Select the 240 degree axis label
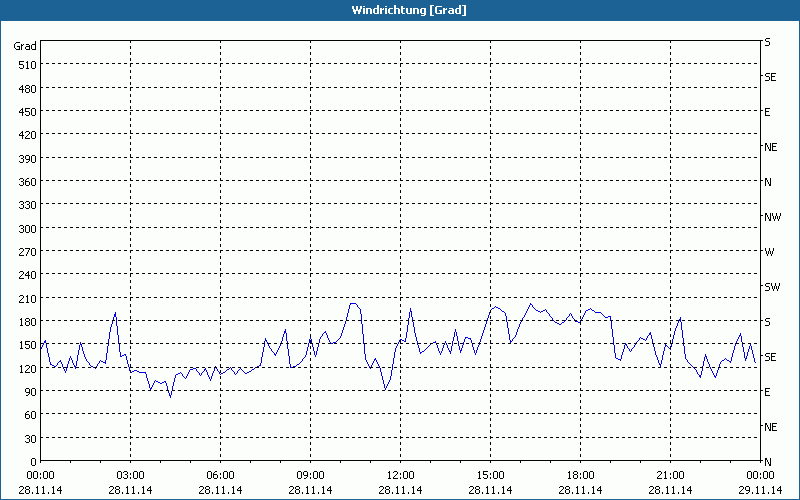The height and width of the screenshot is (500, 800). click(x=28, y=275)
